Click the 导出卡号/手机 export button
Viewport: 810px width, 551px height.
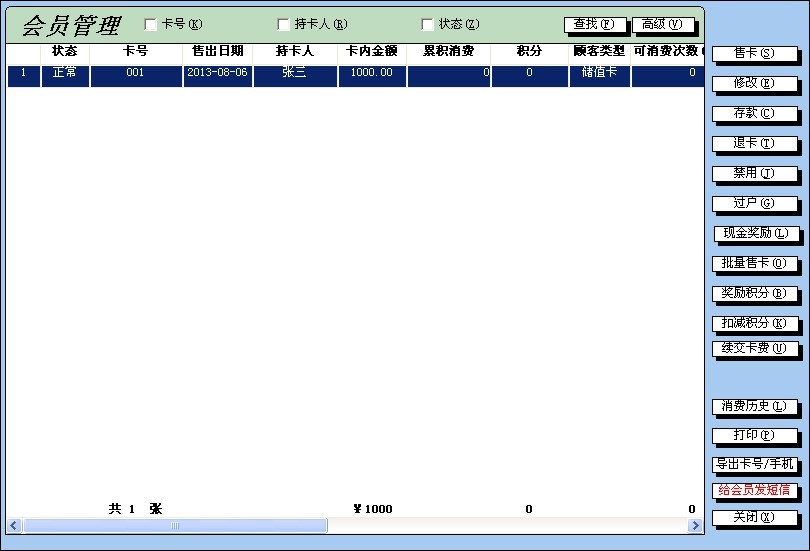pos(754,464)
